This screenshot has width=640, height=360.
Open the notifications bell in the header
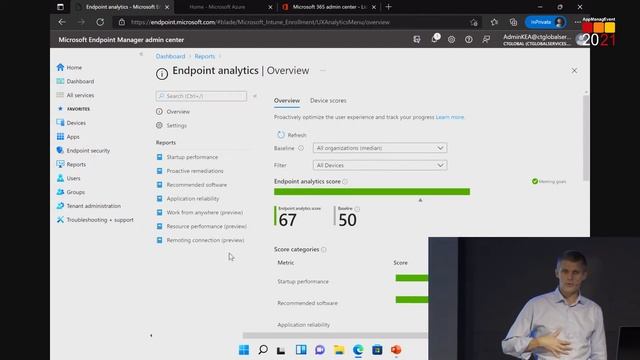pos(434,39)
